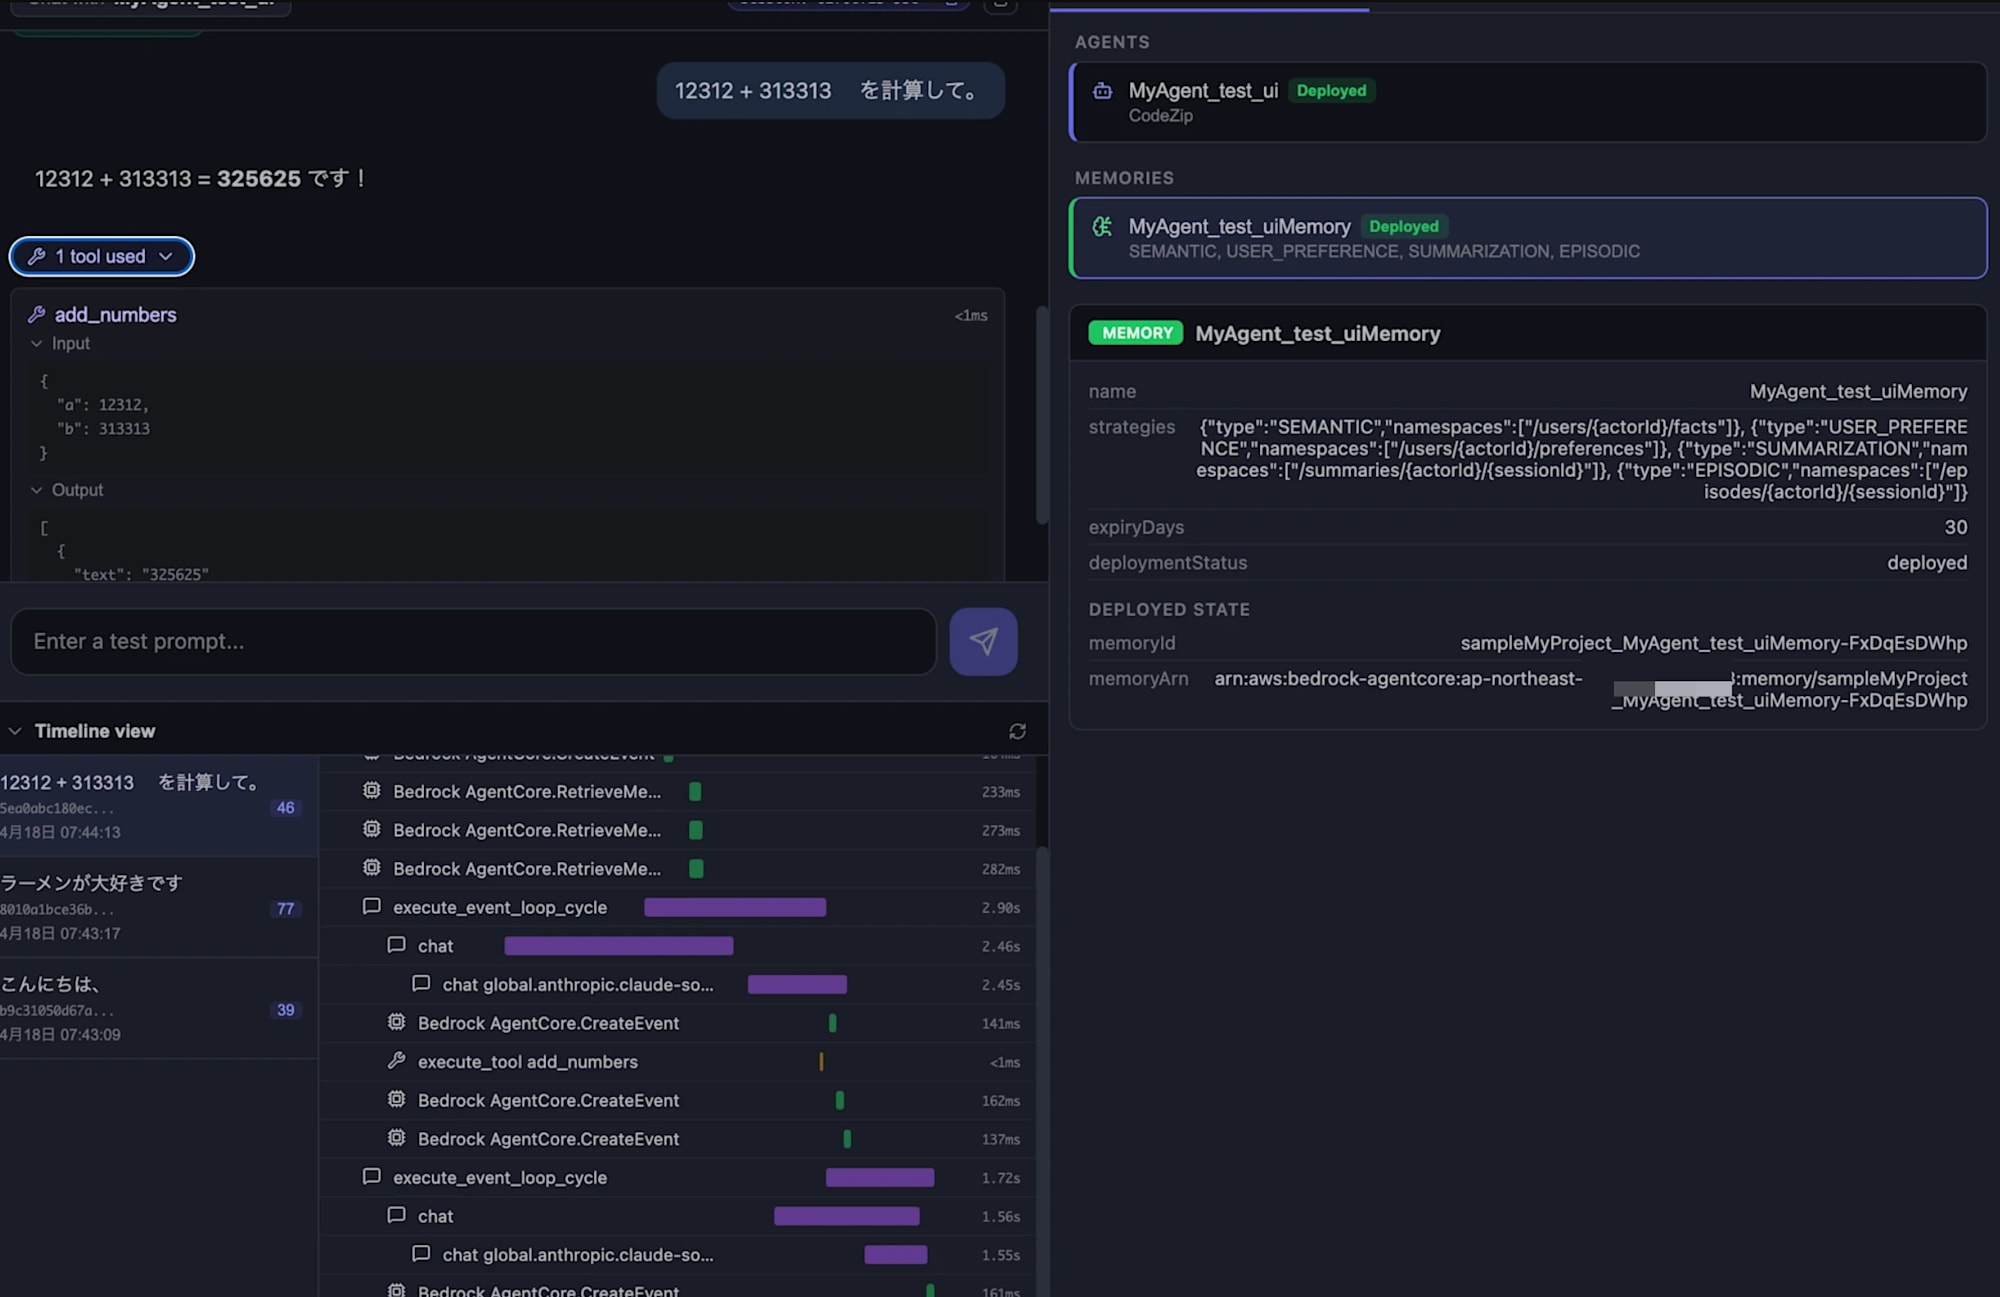Screen dimensions: 2000x1297
Task: Click the brain icon beside MyAgent_test_uiMemory
Action: click(1102, 227)
